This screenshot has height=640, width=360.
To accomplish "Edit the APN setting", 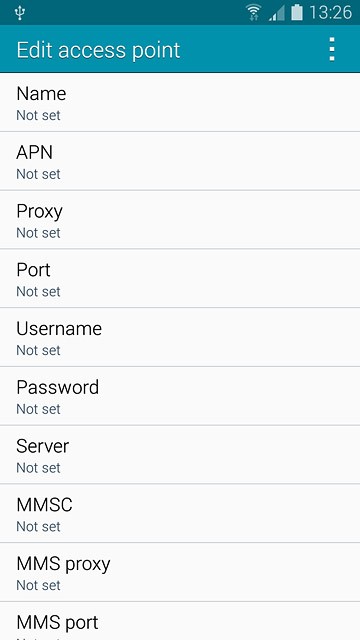I will tap(180, 161).
